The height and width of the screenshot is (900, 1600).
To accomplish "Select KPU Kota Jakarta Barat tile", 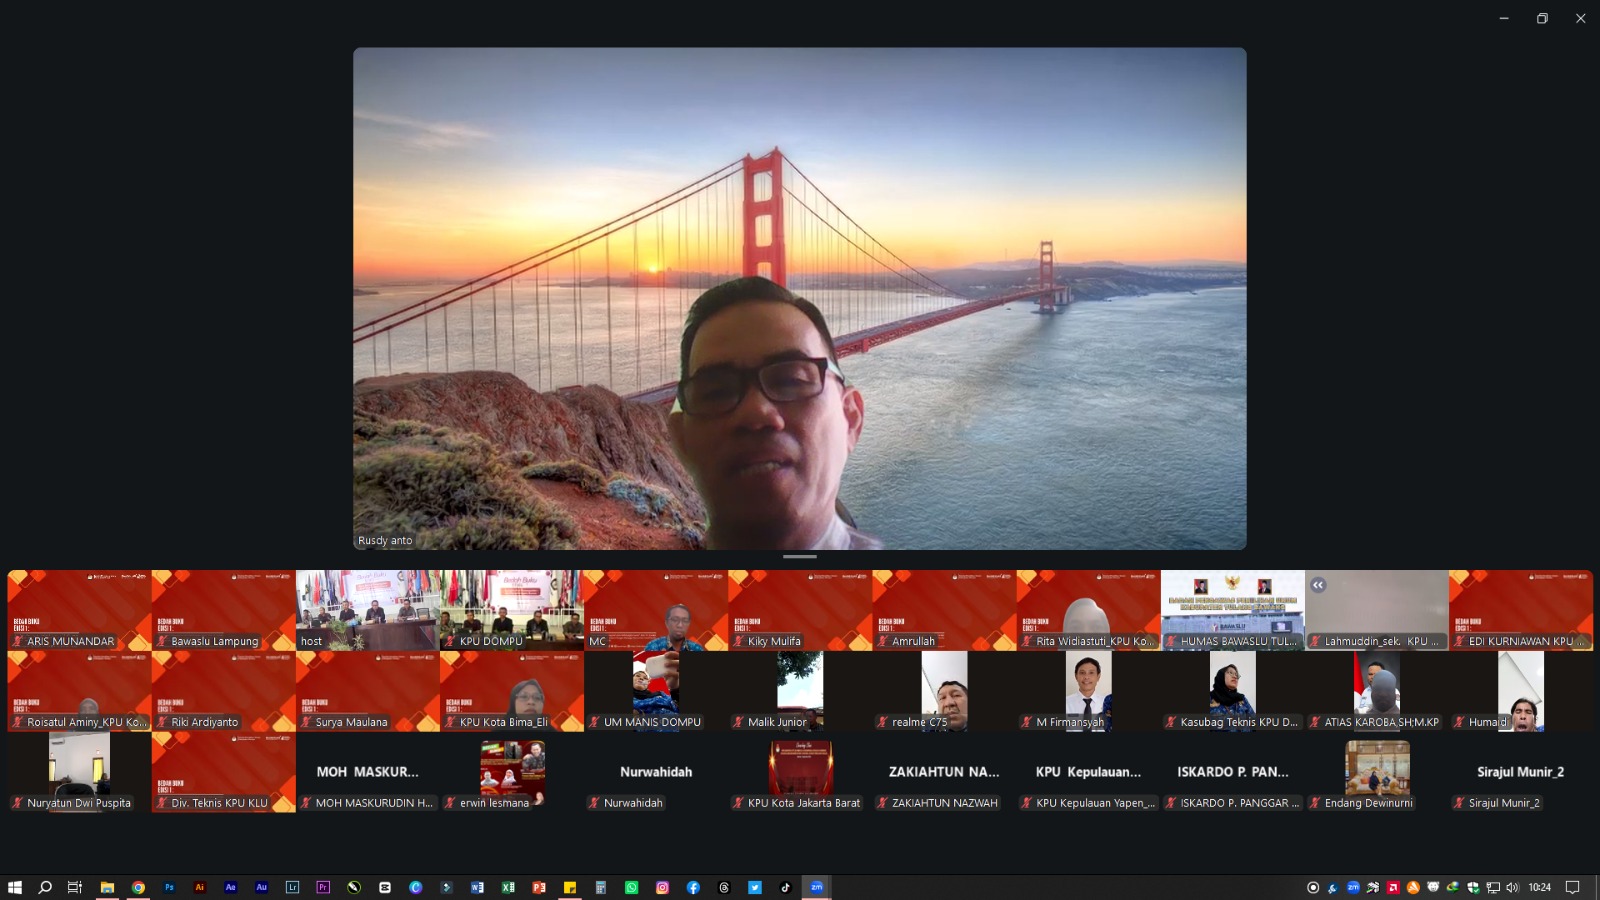I will click(x=801, y=772).
